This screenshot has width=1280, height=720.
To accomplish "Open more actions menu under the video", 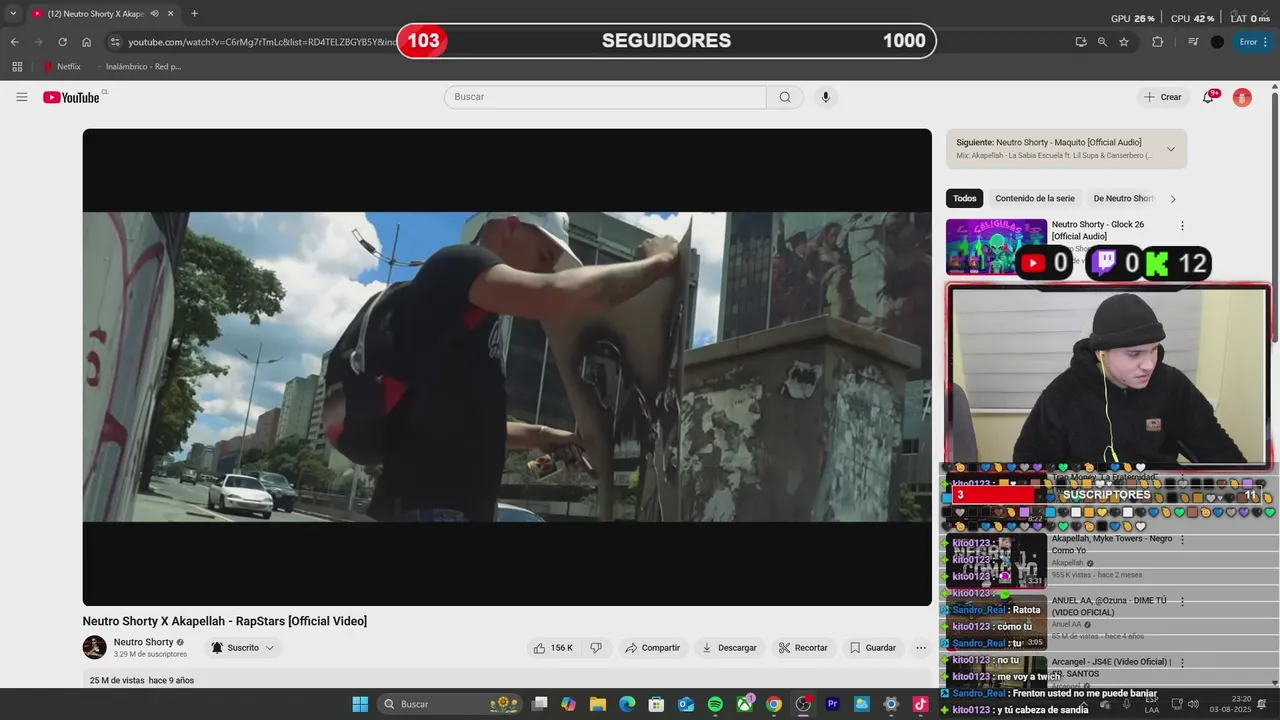I will [x=921, y=648].
